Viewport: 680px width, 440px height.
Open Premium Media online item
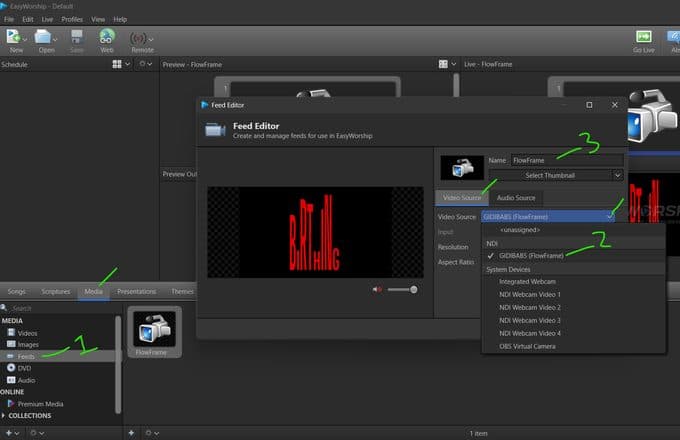click(40, 404)
